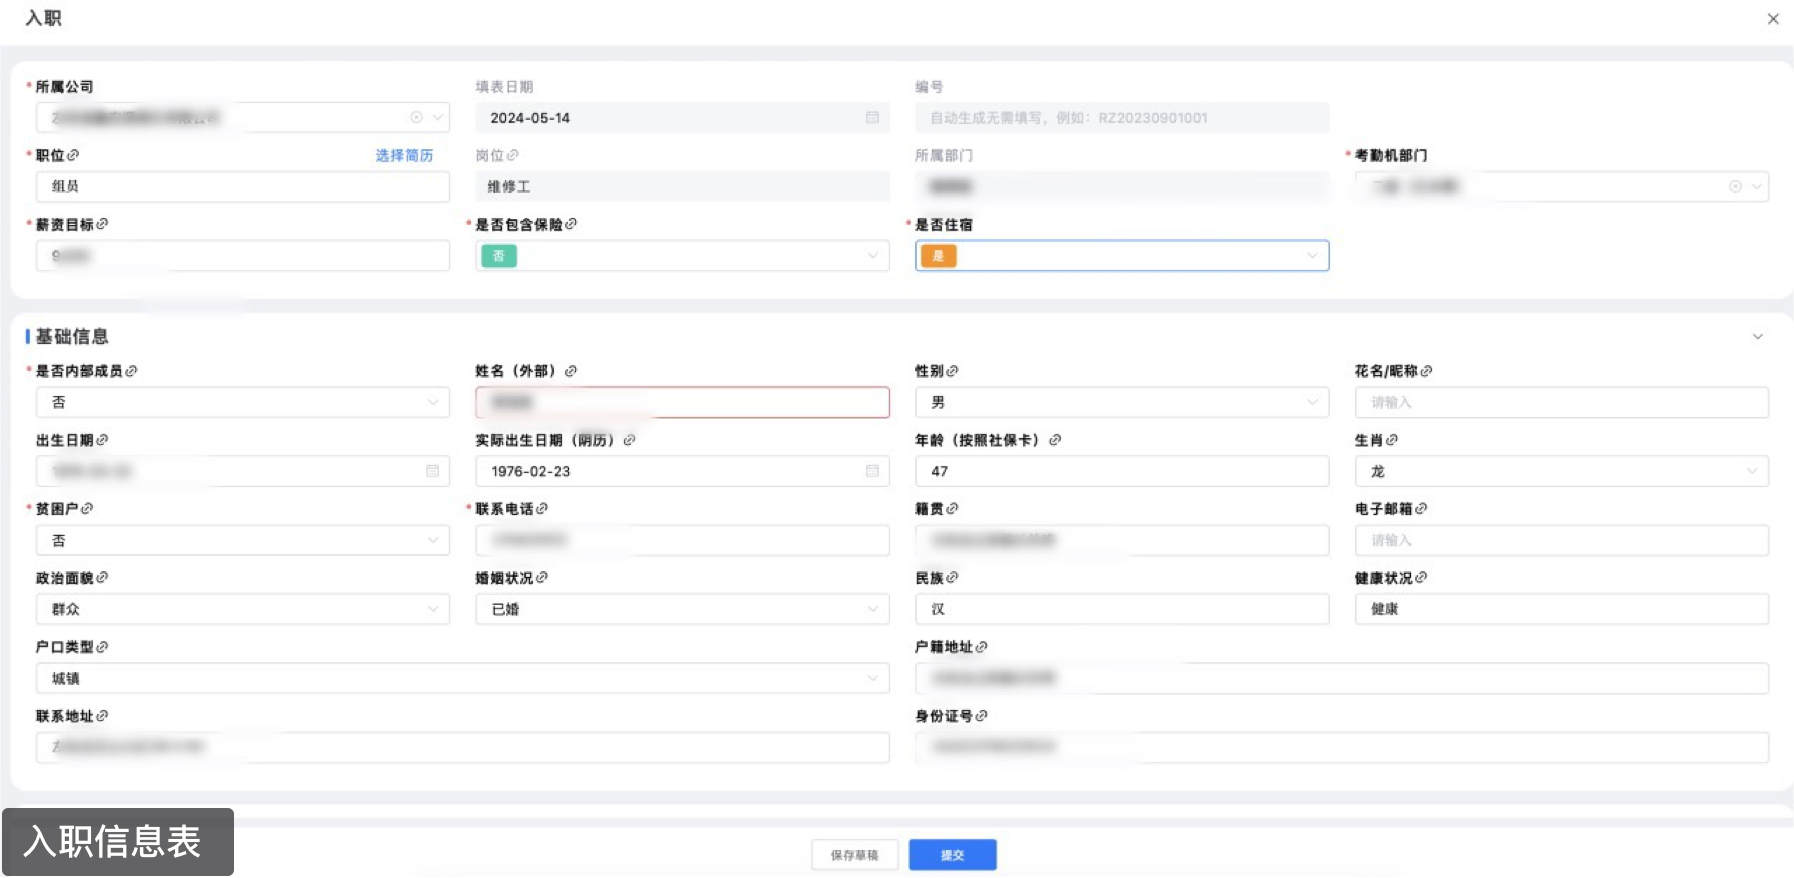1794x878 pixels.
Task: Click the link icon beside 电子邮箱 label
Action: point(1421,509)
